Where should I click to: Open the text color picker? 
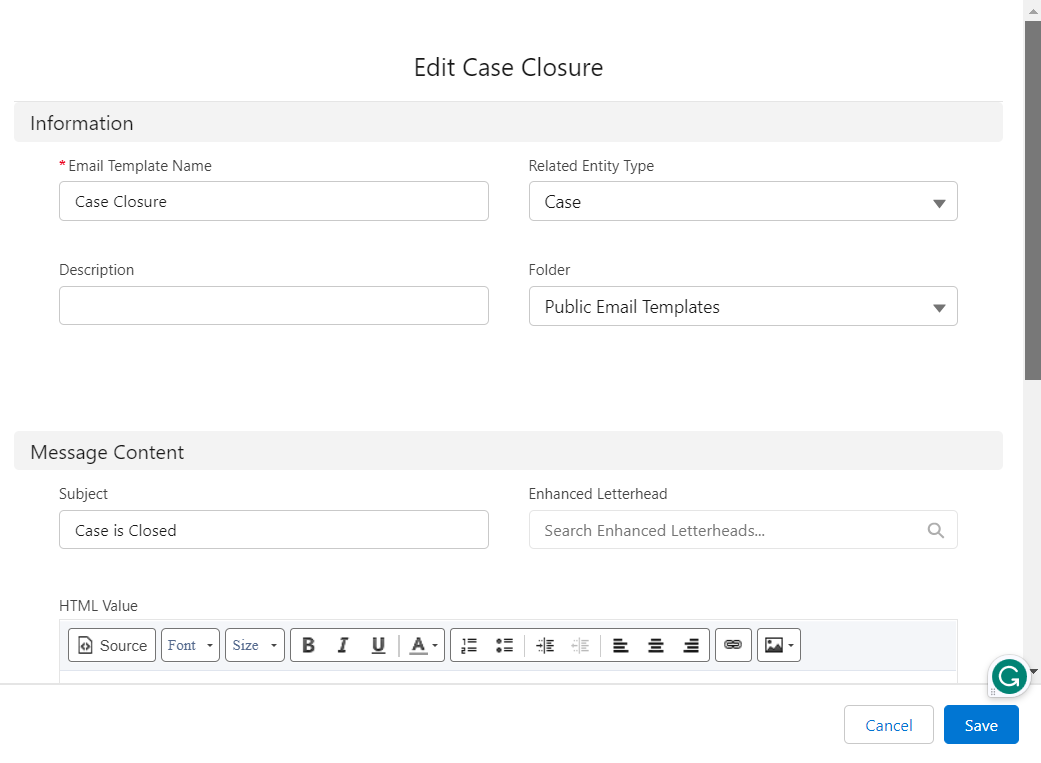(x=423, y=645)
